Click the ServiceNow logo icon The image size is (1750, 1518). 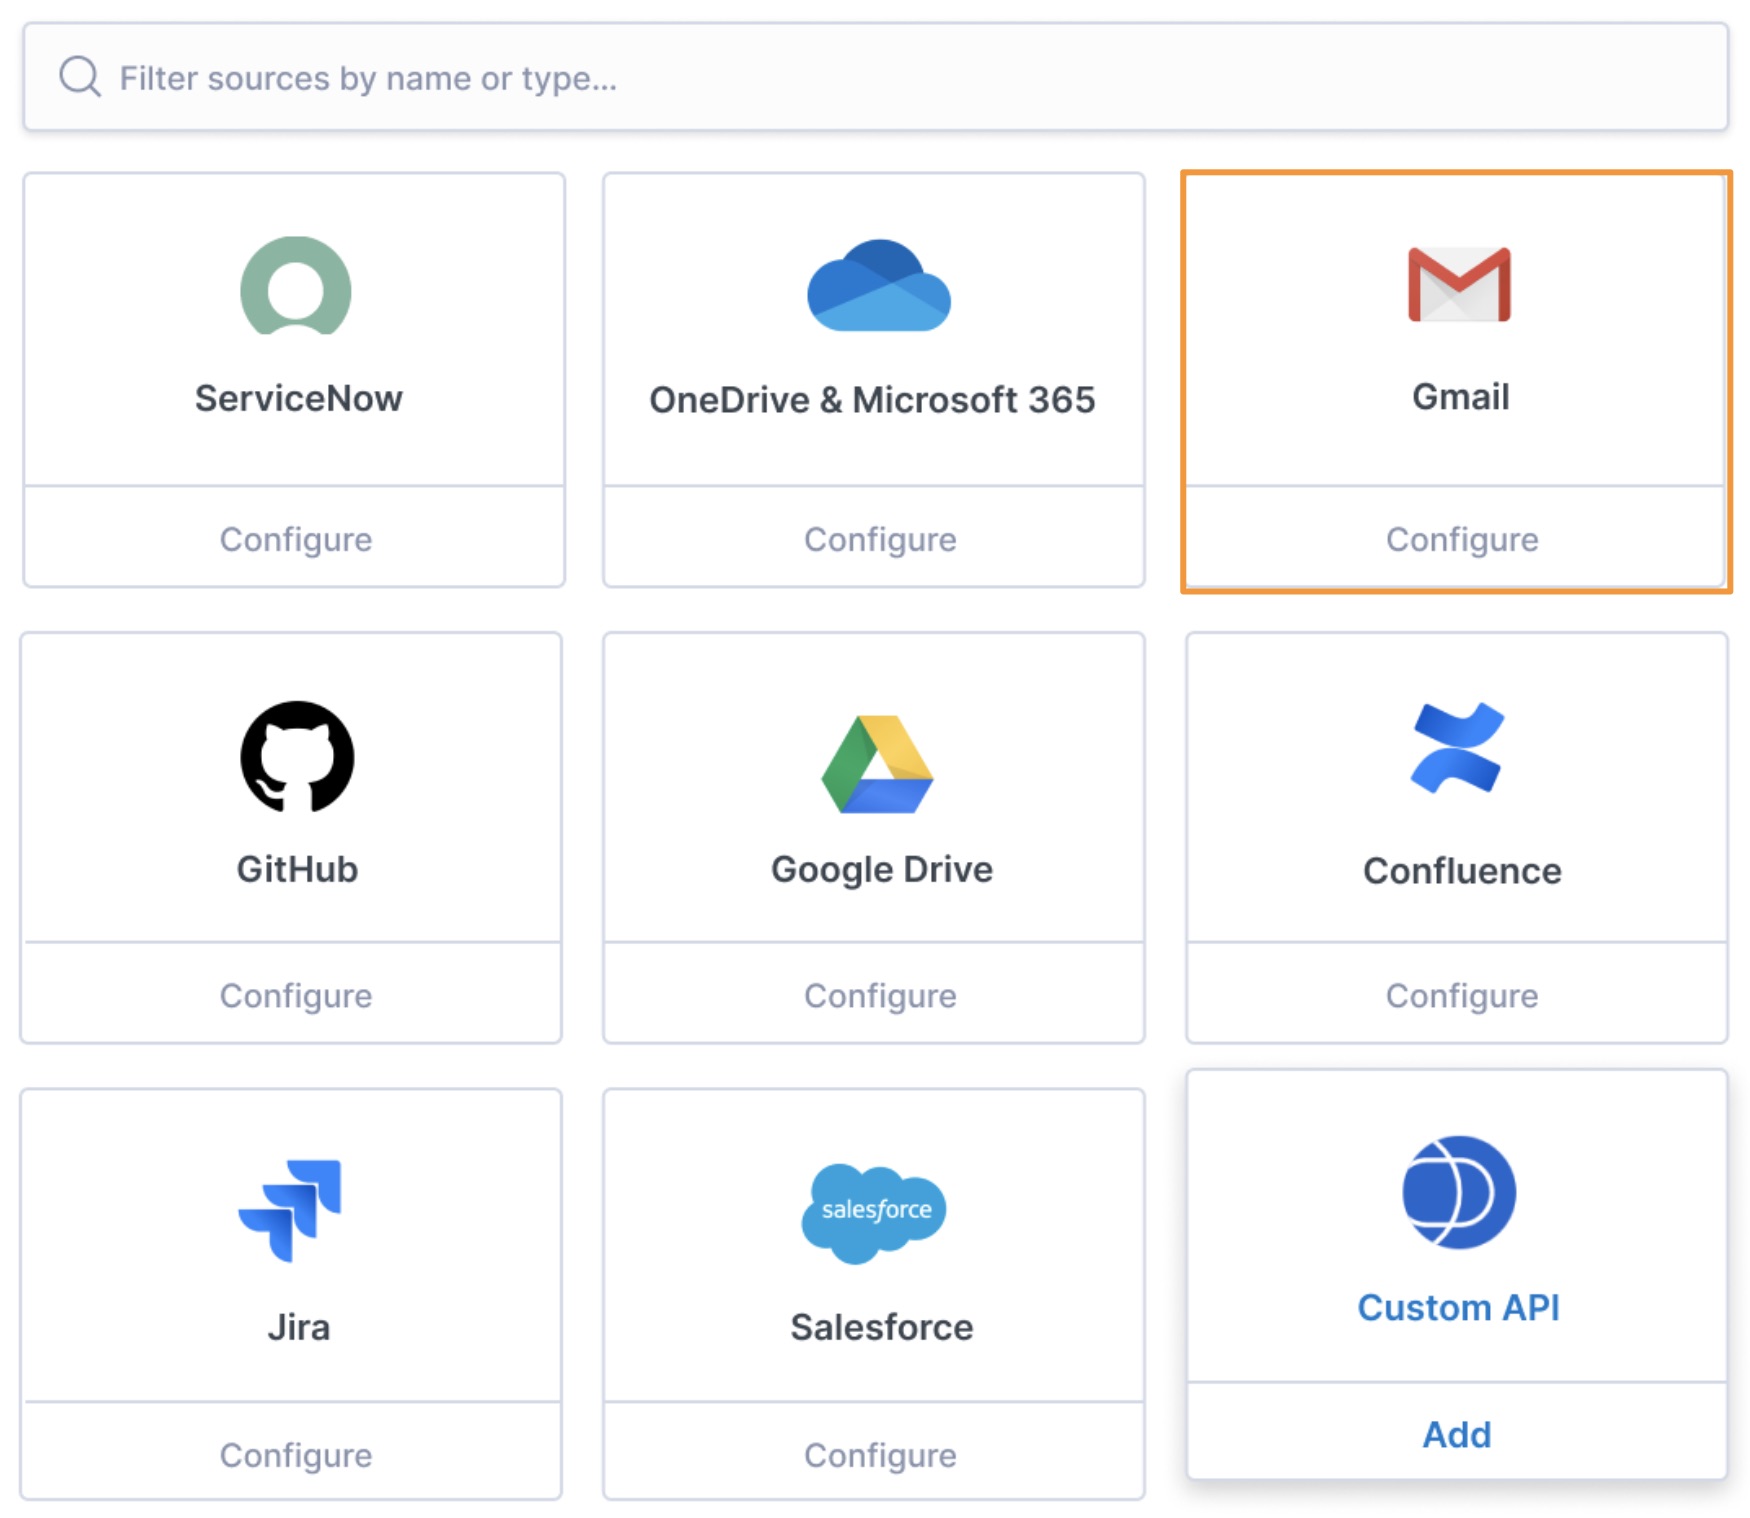pyautogui.click(x=296, y=286)
